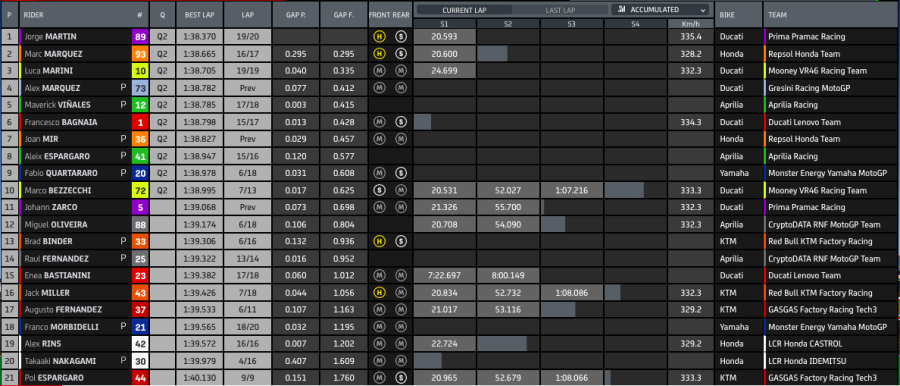The image size is (900, 386).
Task: Select rider Jorge MARTIN
Action: tap(51, 36)
